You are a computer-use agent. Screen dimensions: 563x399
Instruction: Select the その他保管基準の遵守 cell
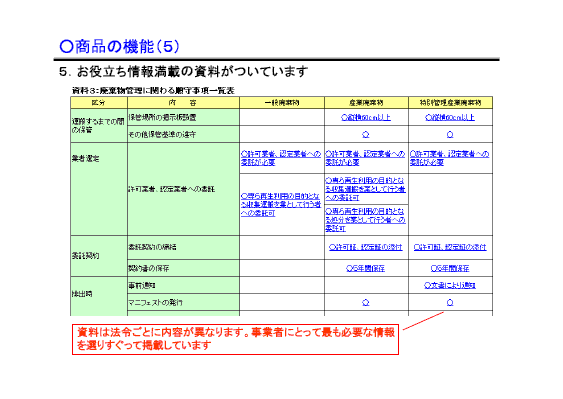[183, 134]
